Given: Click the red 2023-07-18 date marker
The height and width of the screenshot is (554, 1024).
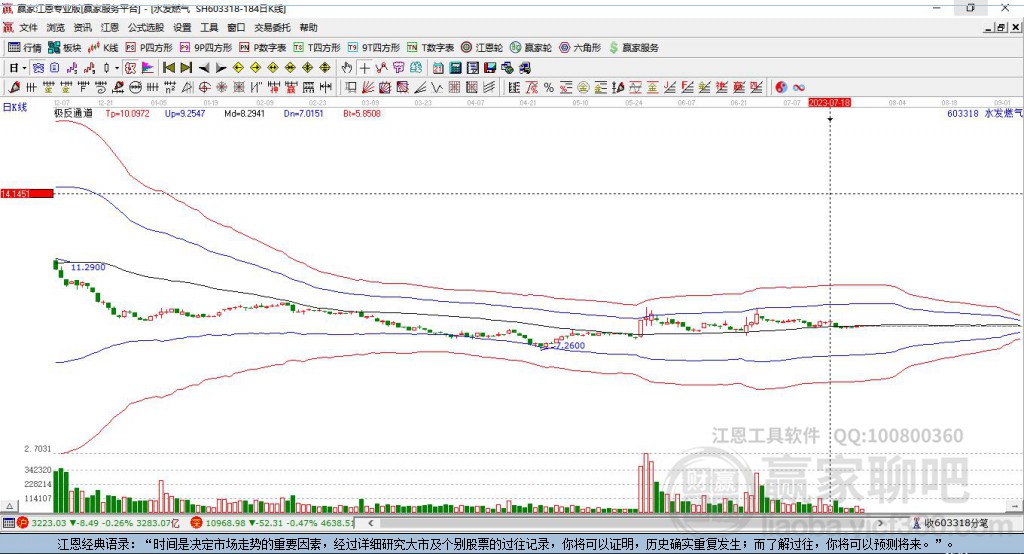Looking at the screenshot, I should (829, 103).
